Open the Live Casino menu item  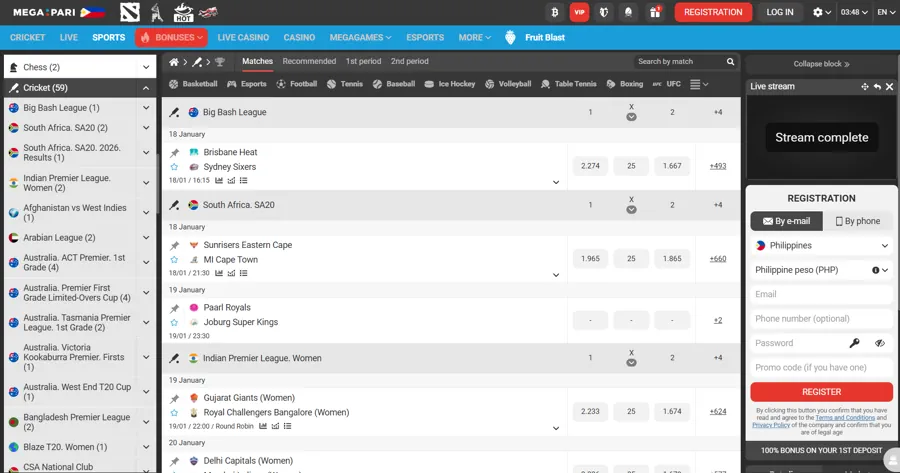243,38
